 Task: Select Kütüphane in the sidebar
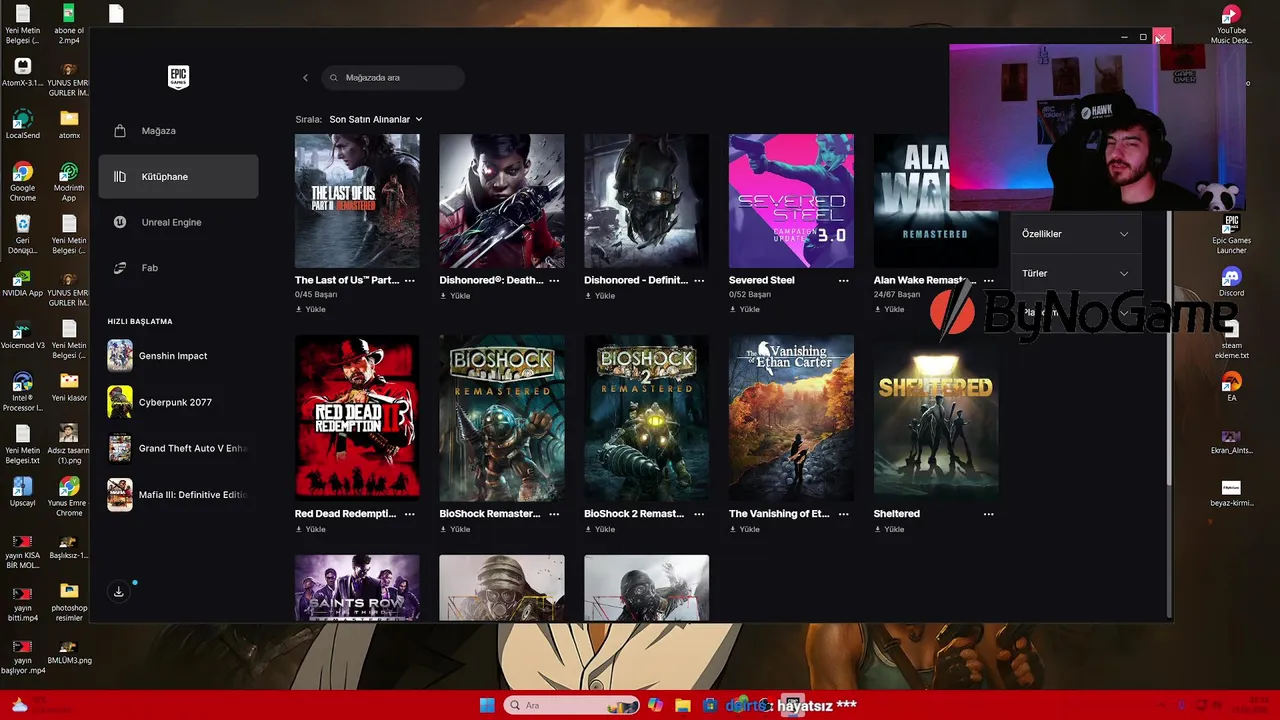click(x=178, y=177)
